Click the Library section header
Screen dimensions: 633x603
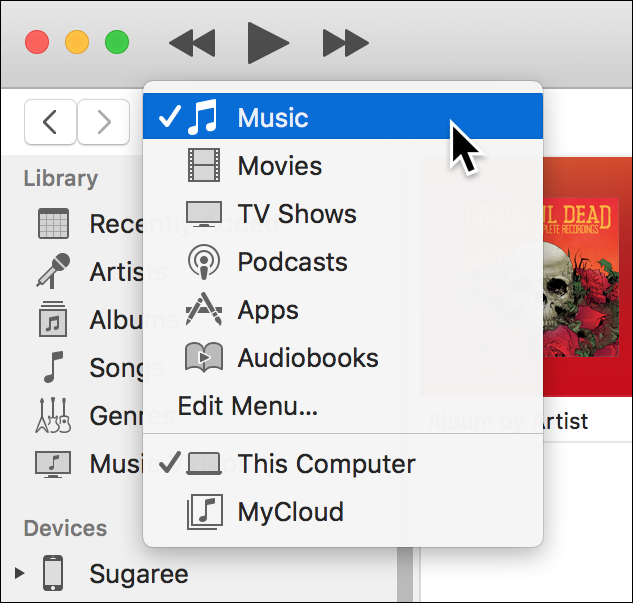click(61, 178)
